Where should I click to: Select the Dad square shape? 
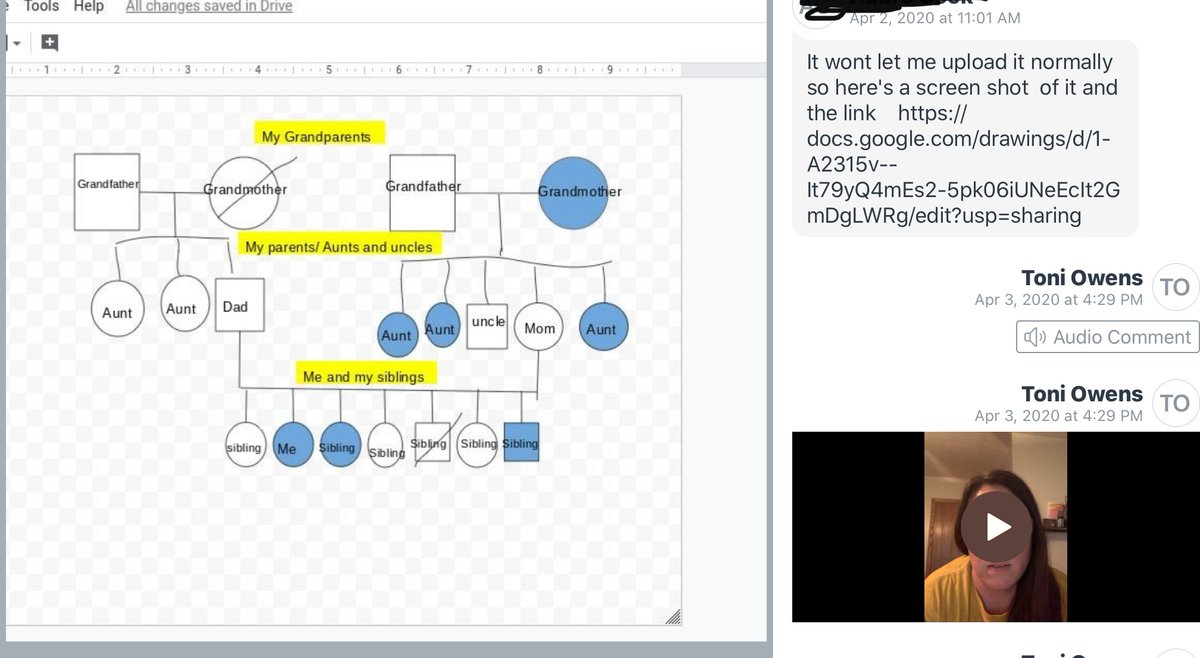(x=239, y=306)
